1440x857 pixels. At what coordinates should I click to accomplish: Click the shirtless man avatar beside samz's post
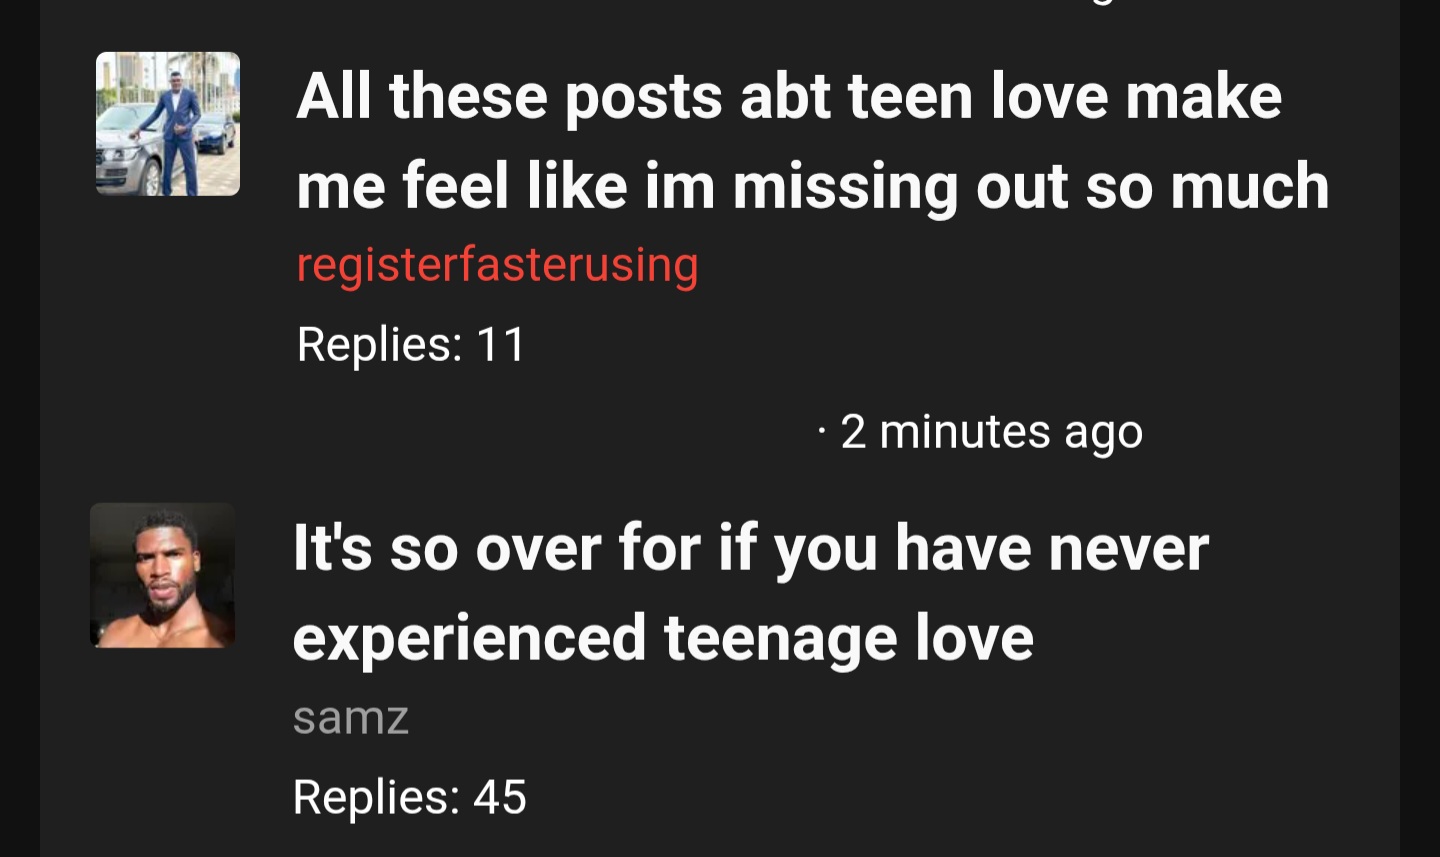coord(163,575)
